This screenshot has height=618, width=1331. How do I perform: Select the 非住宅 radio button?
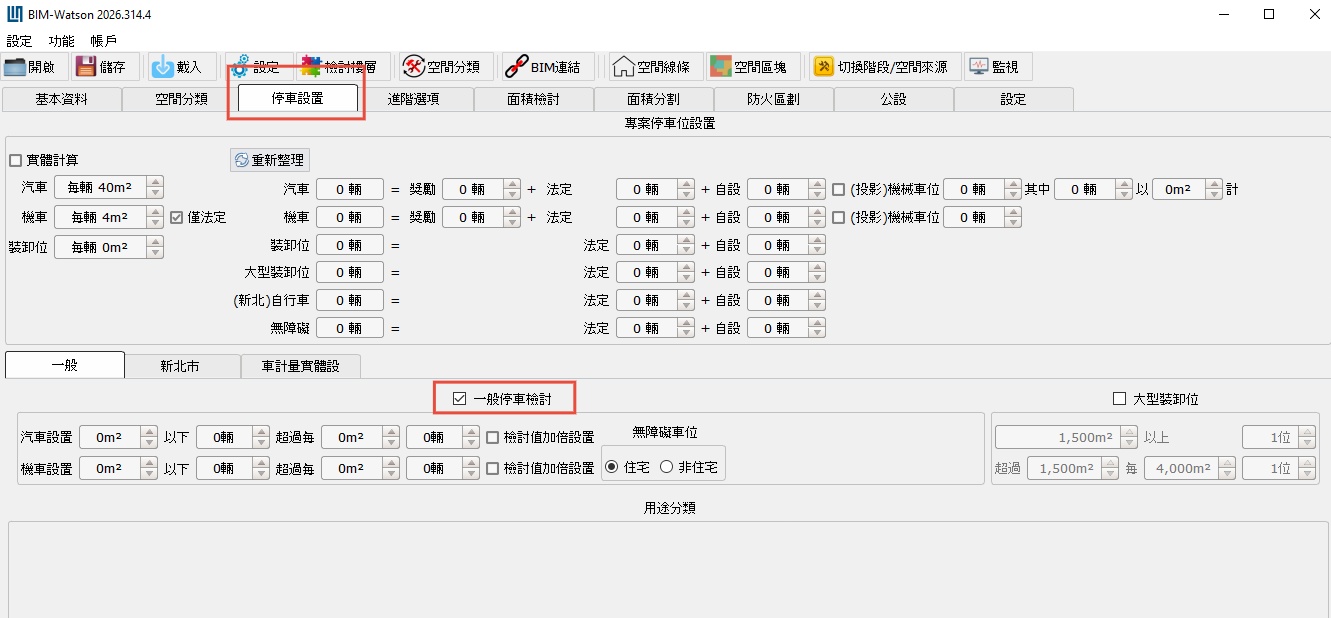[x=666, y=467]
